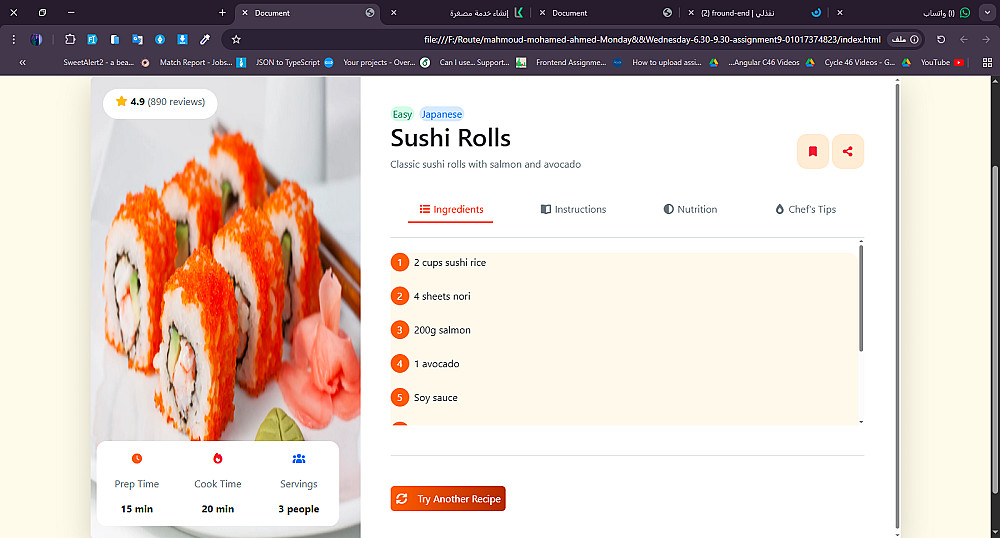The image size is (1000, 538).
Task: Open the browser profile avatar
Action: pos(36,40)
